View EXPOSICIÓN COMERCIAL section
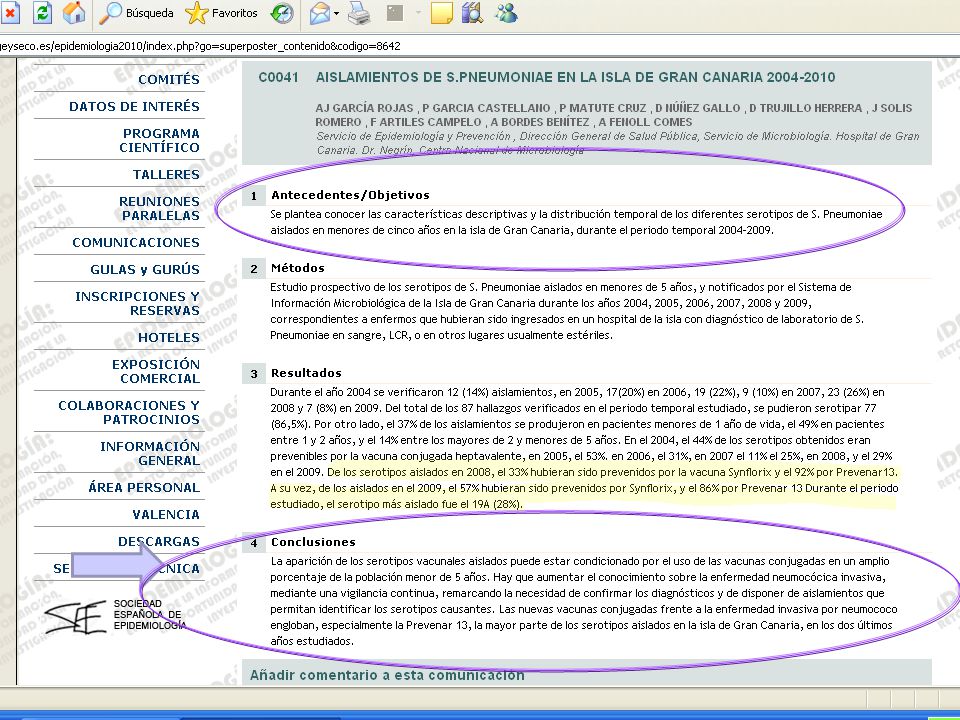 [x=156, y=371]
